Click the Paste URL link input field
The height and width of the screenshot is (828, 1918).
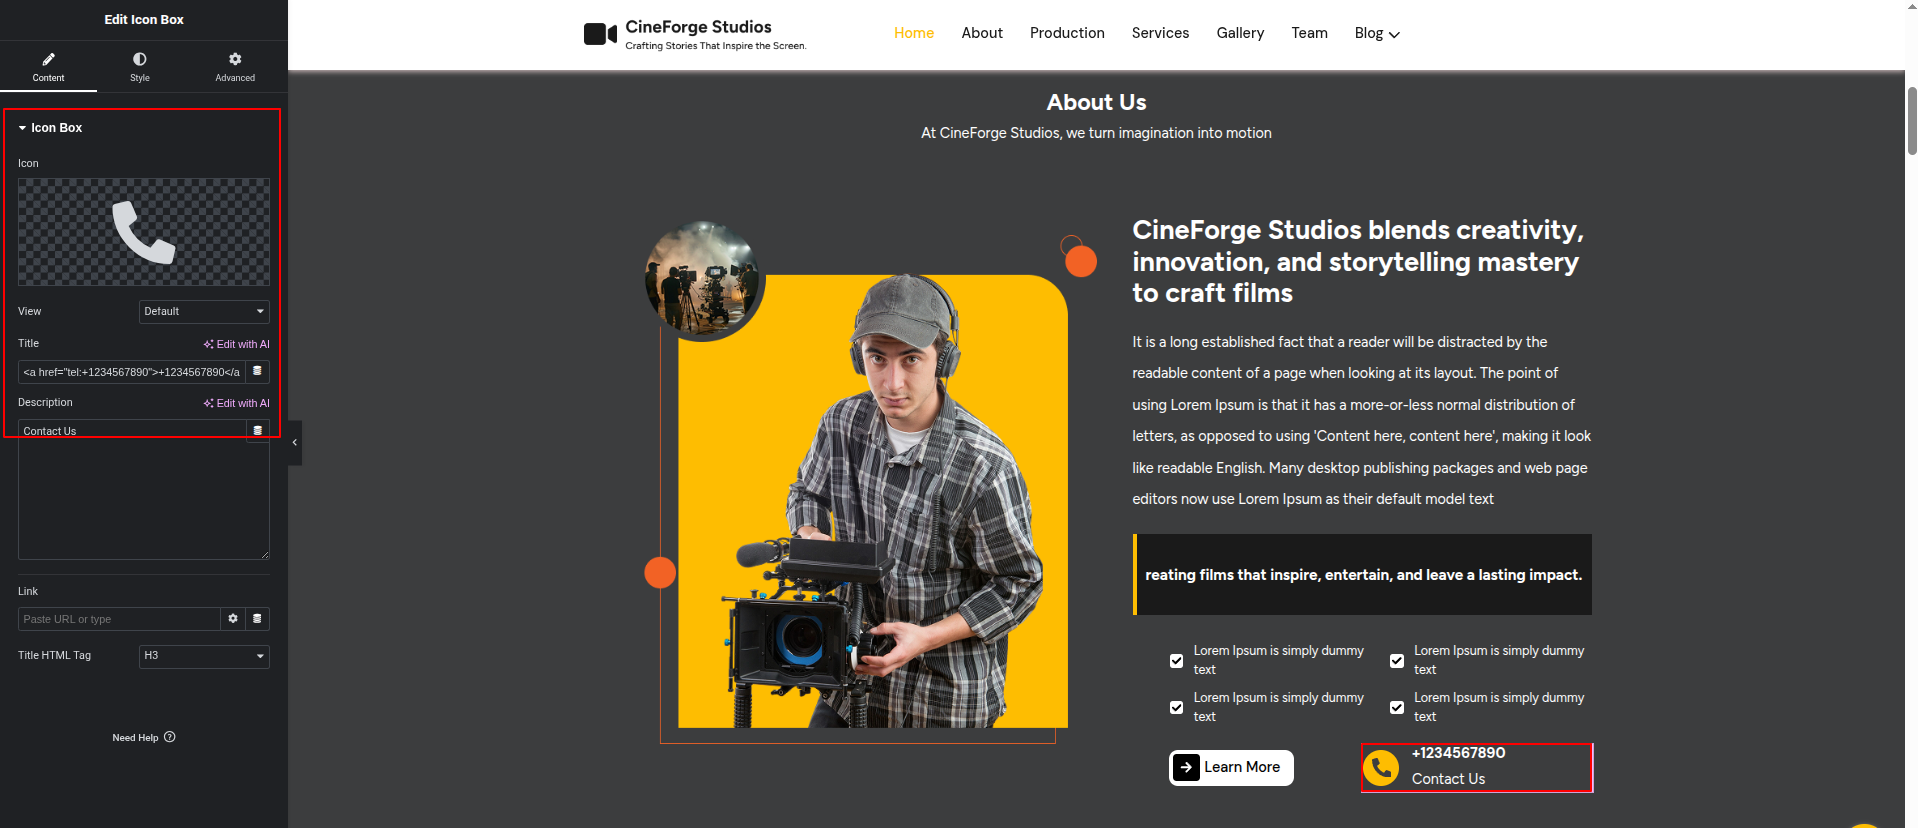coord(118,619)
